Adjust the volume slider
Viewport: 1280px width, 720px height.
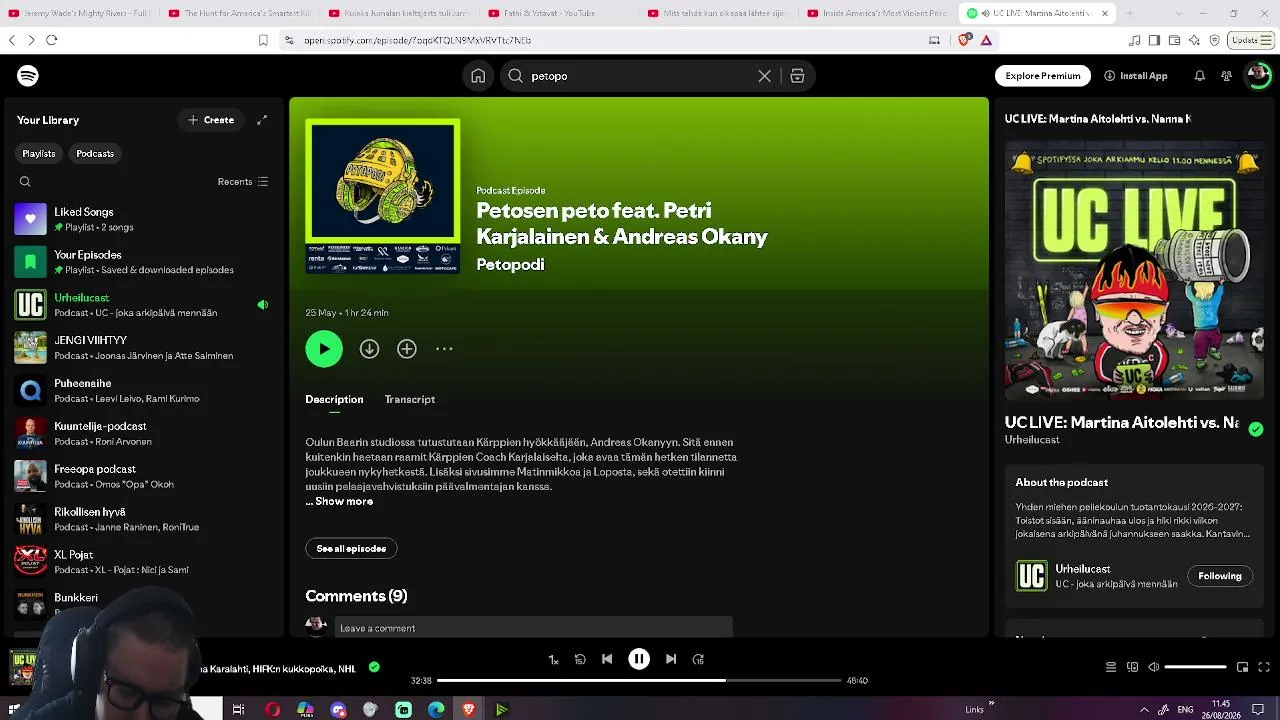click(1195, 667)
